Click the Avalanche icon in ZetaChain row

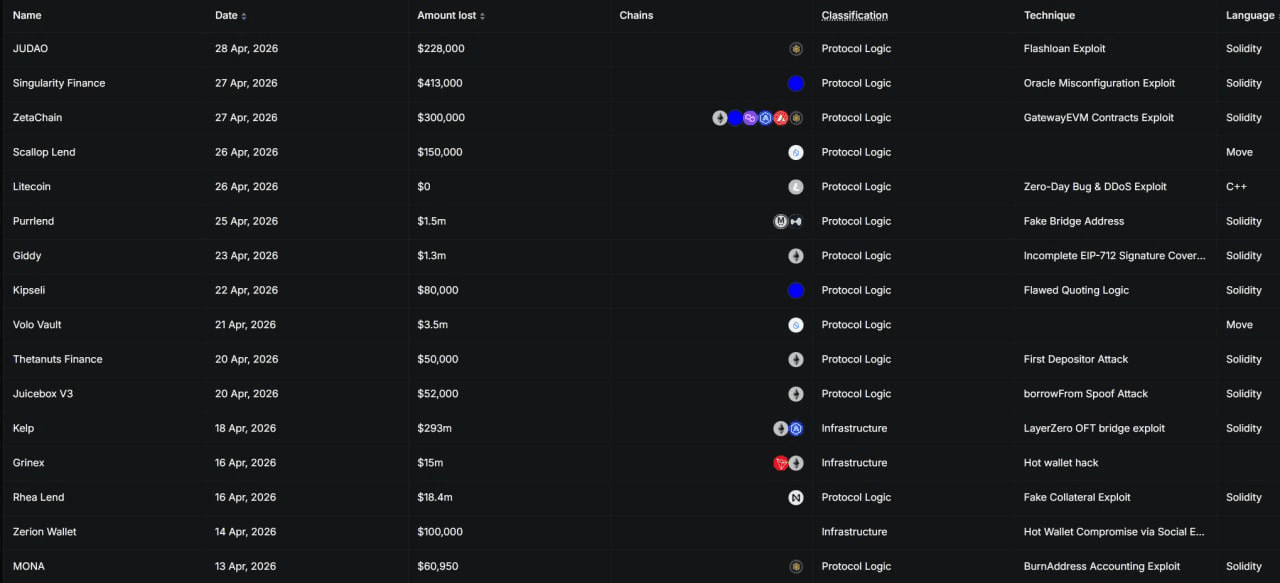[x=781, y=118]
